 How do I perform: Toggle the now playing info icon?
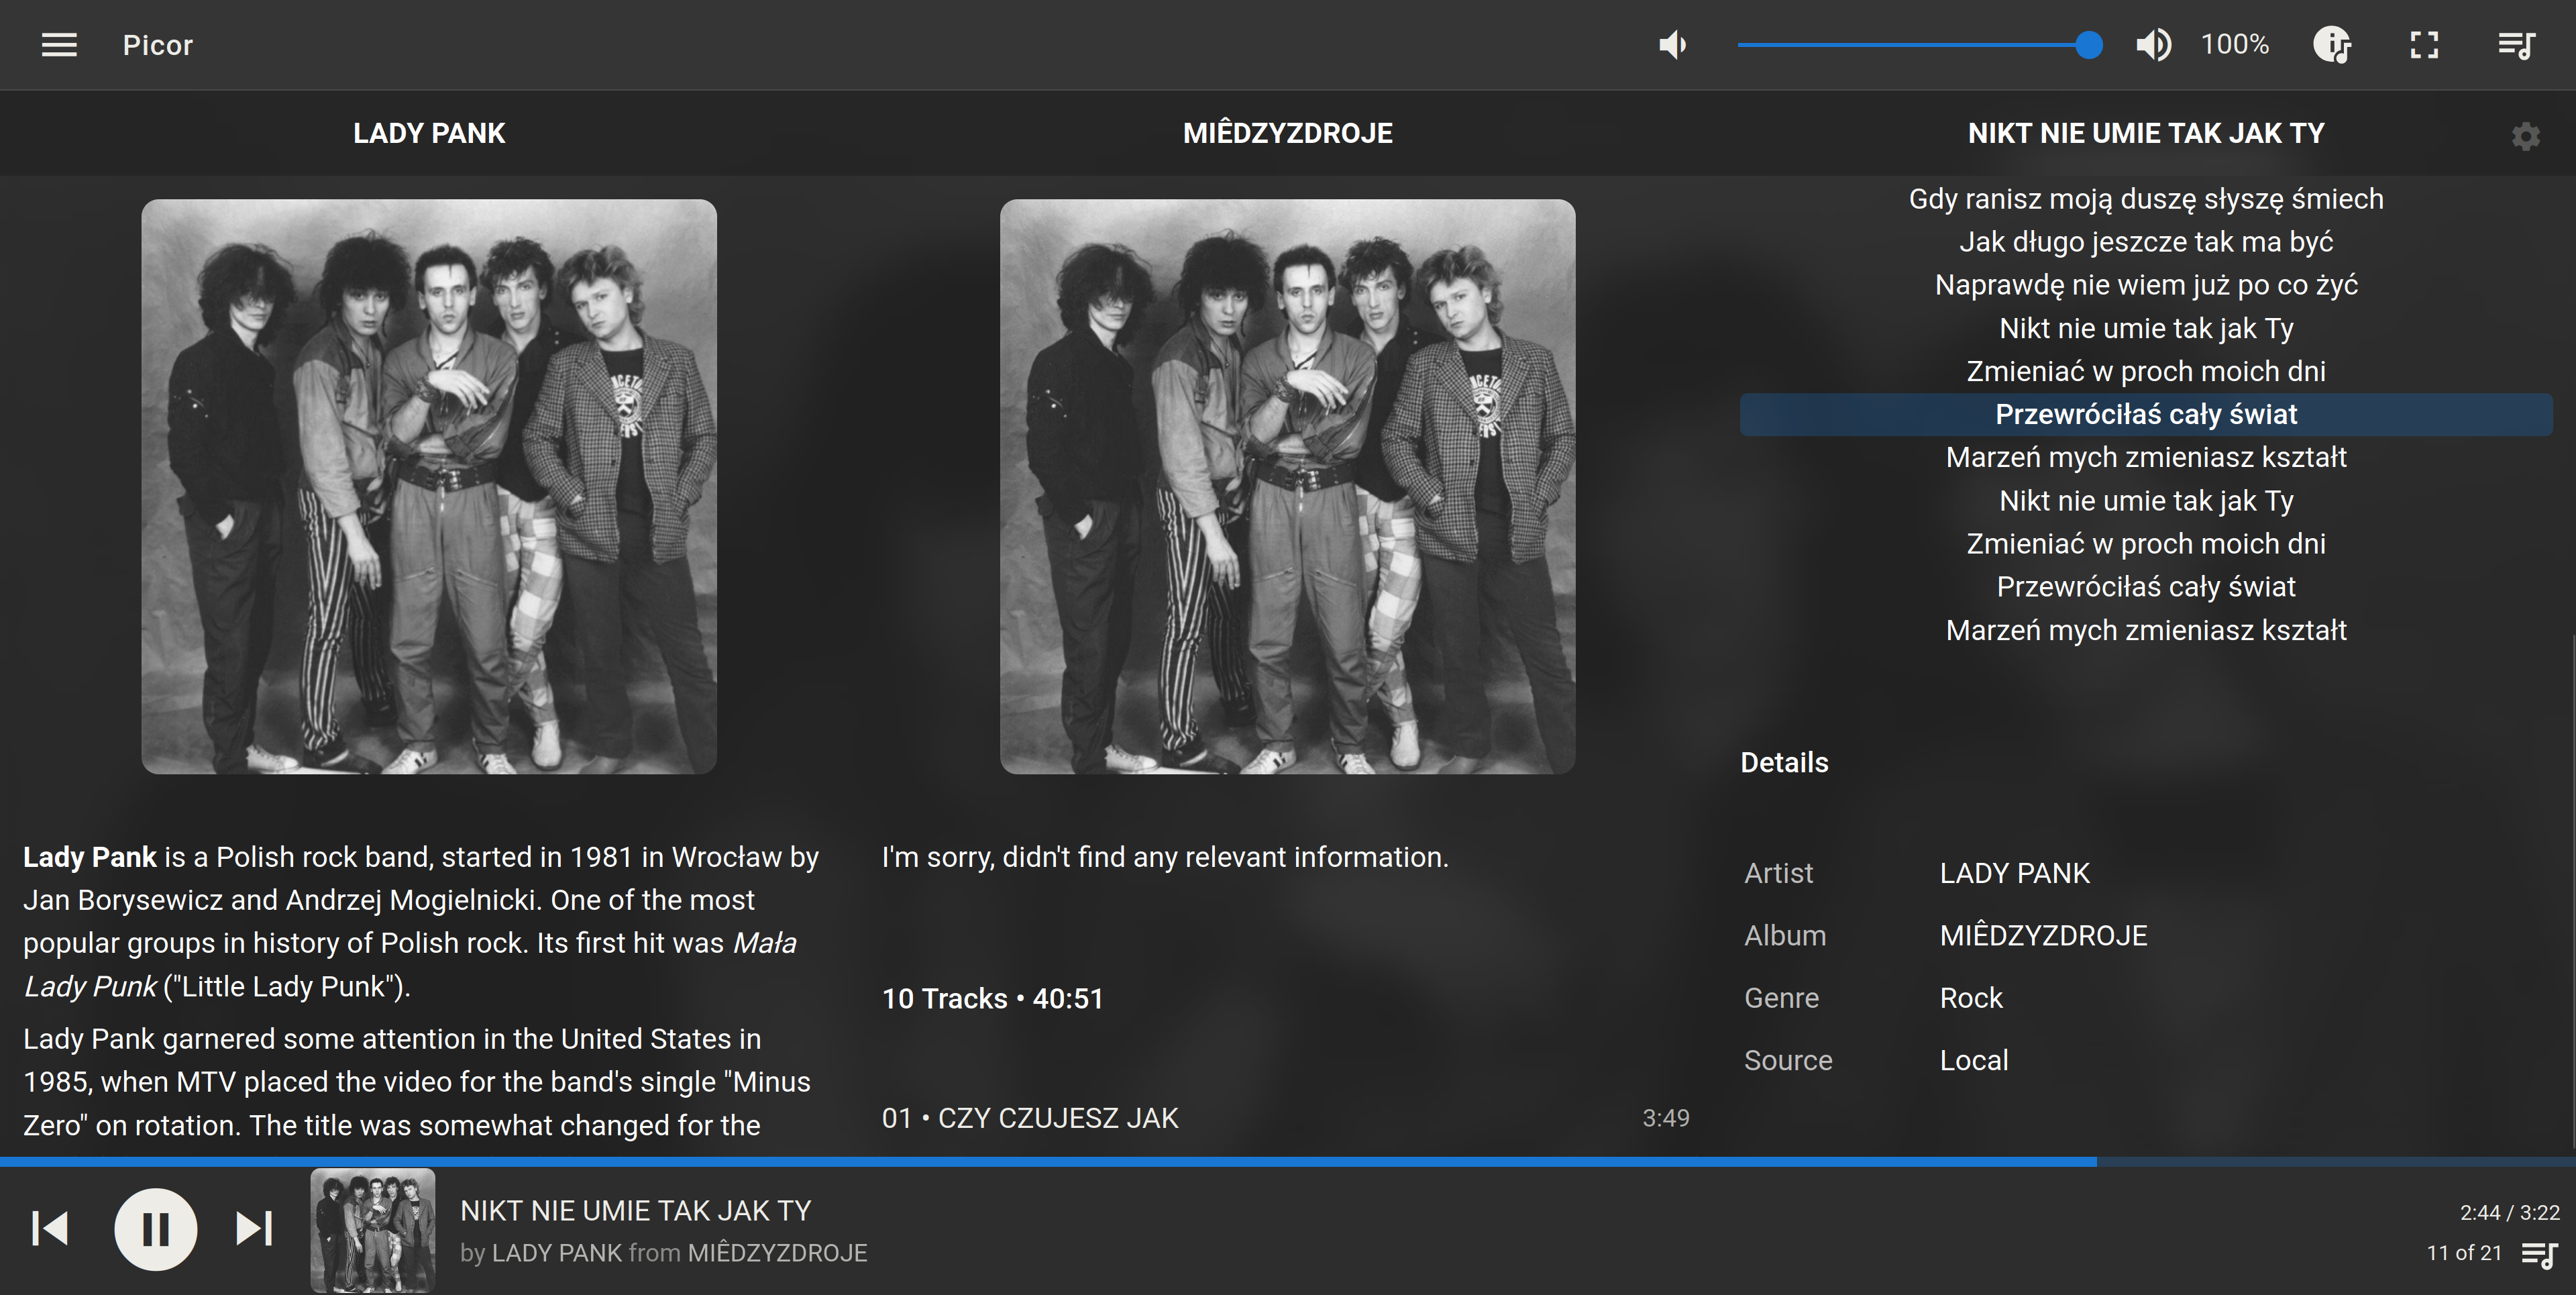[x=2332, y=45]
